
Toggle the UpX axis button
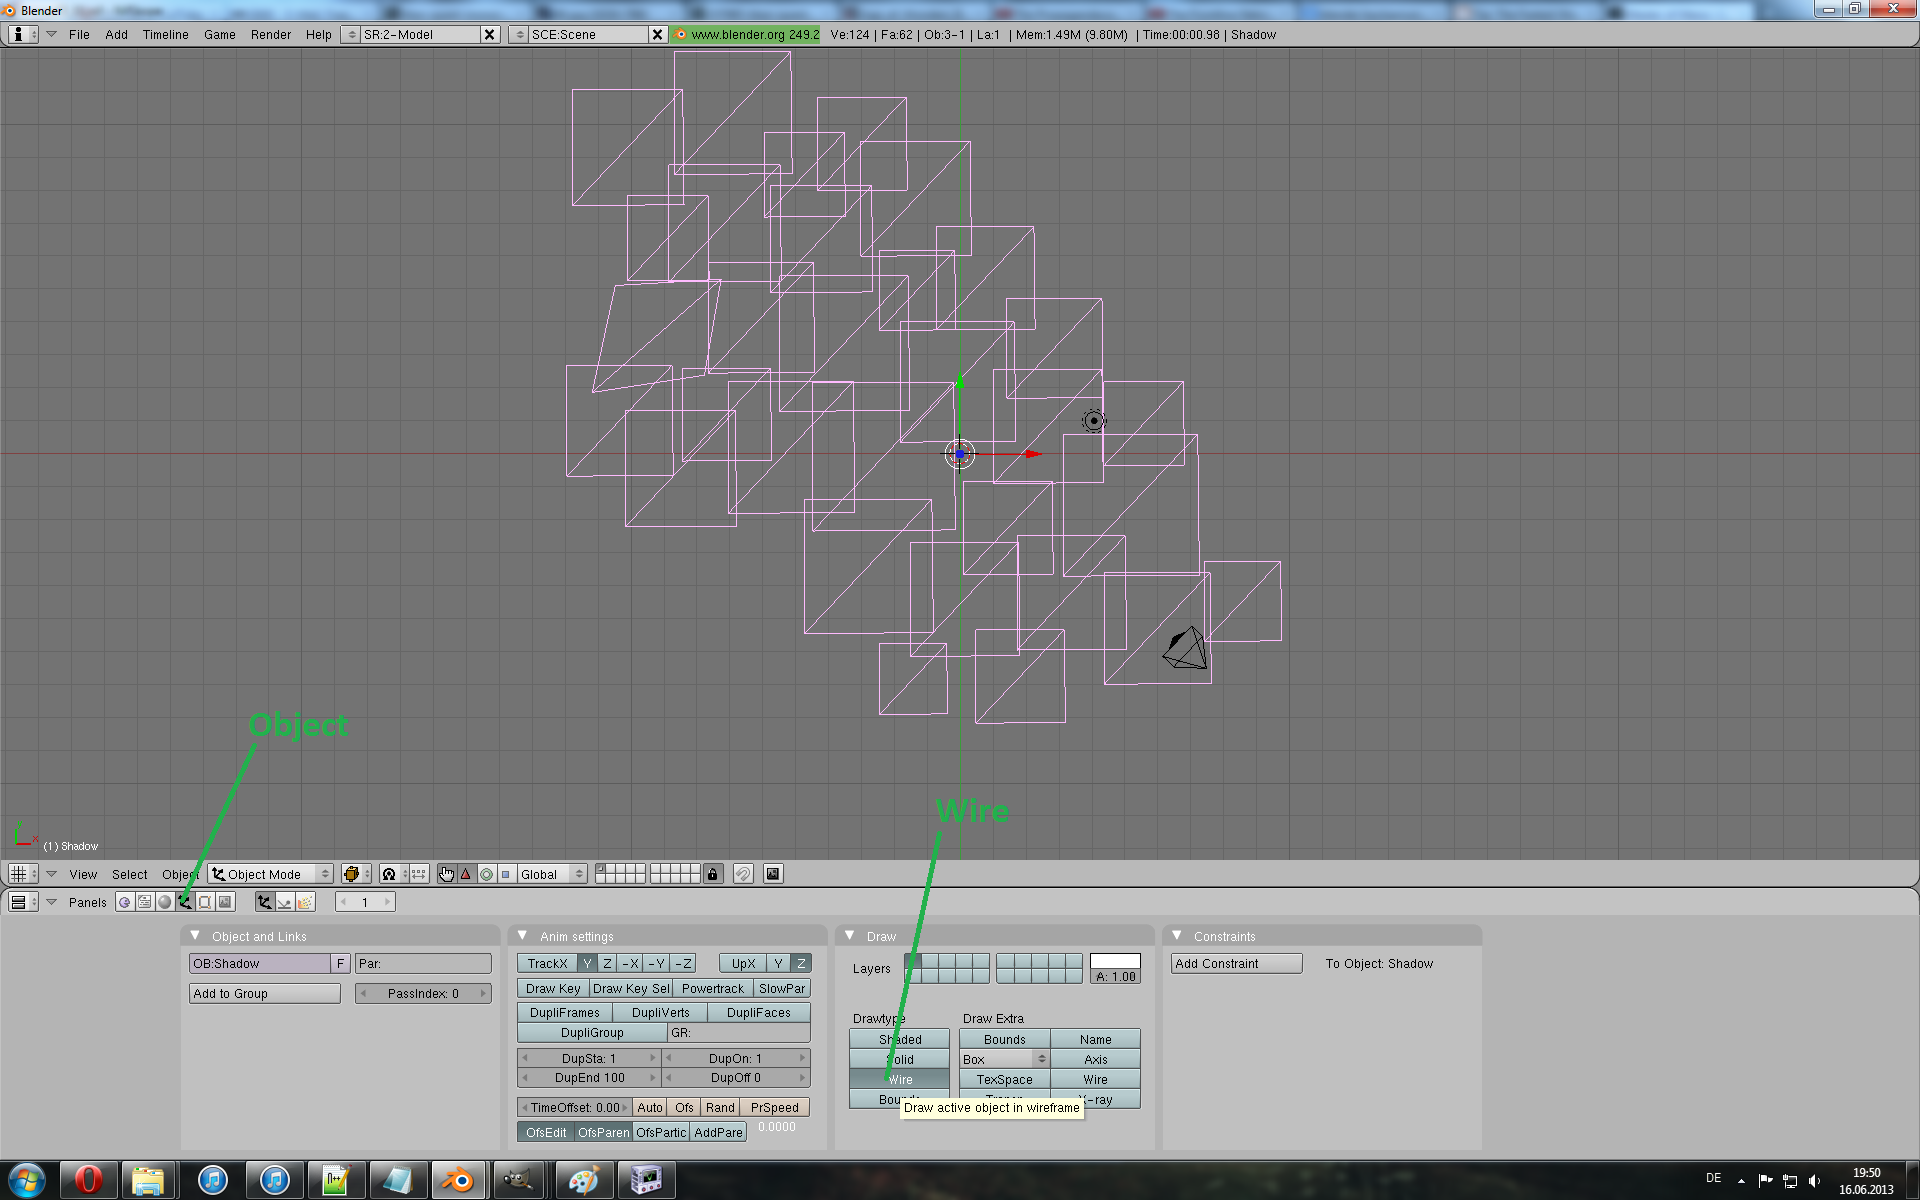(x=743, y=963)
